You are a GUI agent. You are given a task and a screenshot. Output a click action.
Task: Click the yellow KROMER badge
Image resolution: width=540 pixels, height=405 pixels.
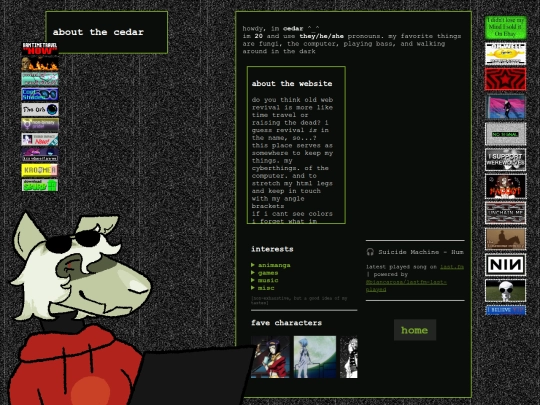40,170
